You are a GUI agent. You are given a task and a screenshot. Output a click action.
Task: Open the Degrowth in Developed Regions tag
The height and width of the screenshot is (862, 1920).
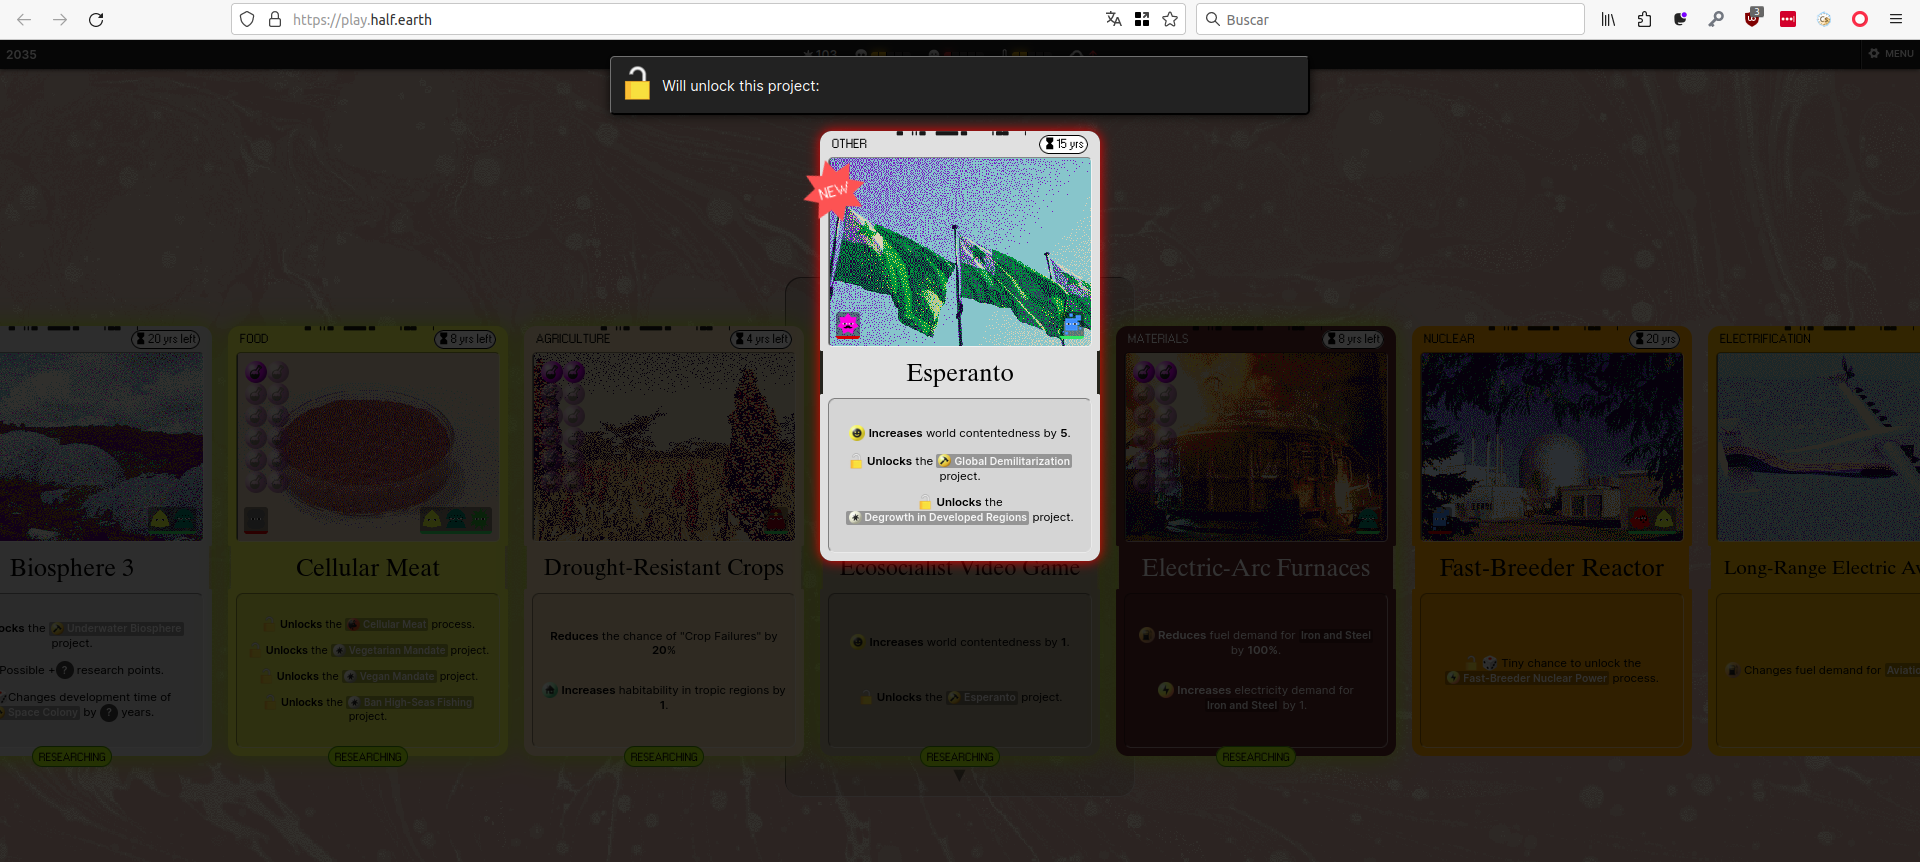937,517
